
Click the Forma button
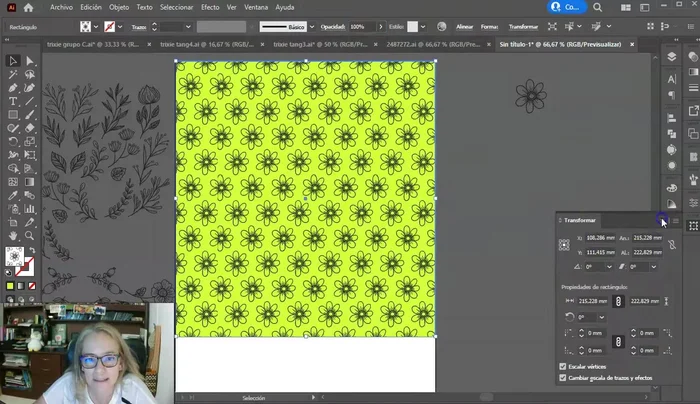[489, 27]
